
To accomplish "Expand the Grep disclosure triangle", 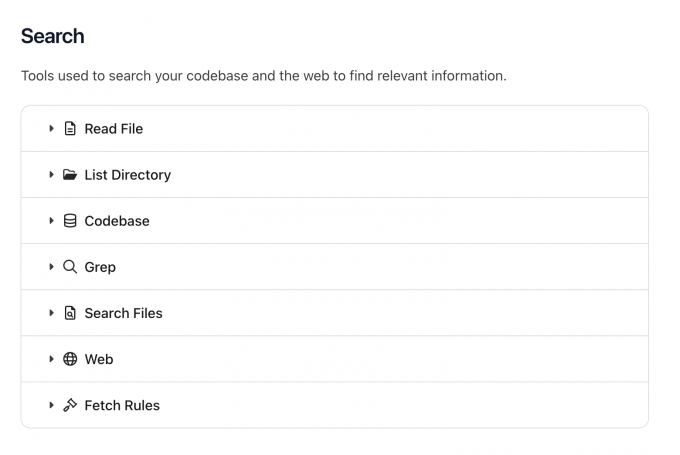I will (51, 267).
